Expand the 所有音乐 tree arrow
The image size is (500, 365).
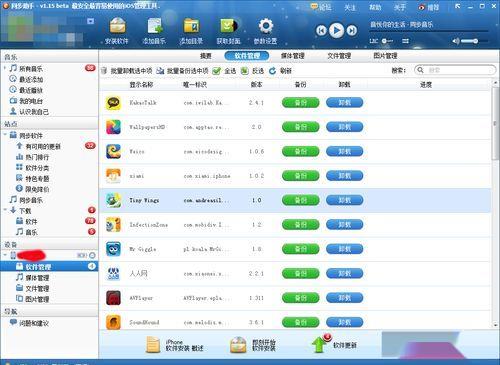click(x=5, y=68)
